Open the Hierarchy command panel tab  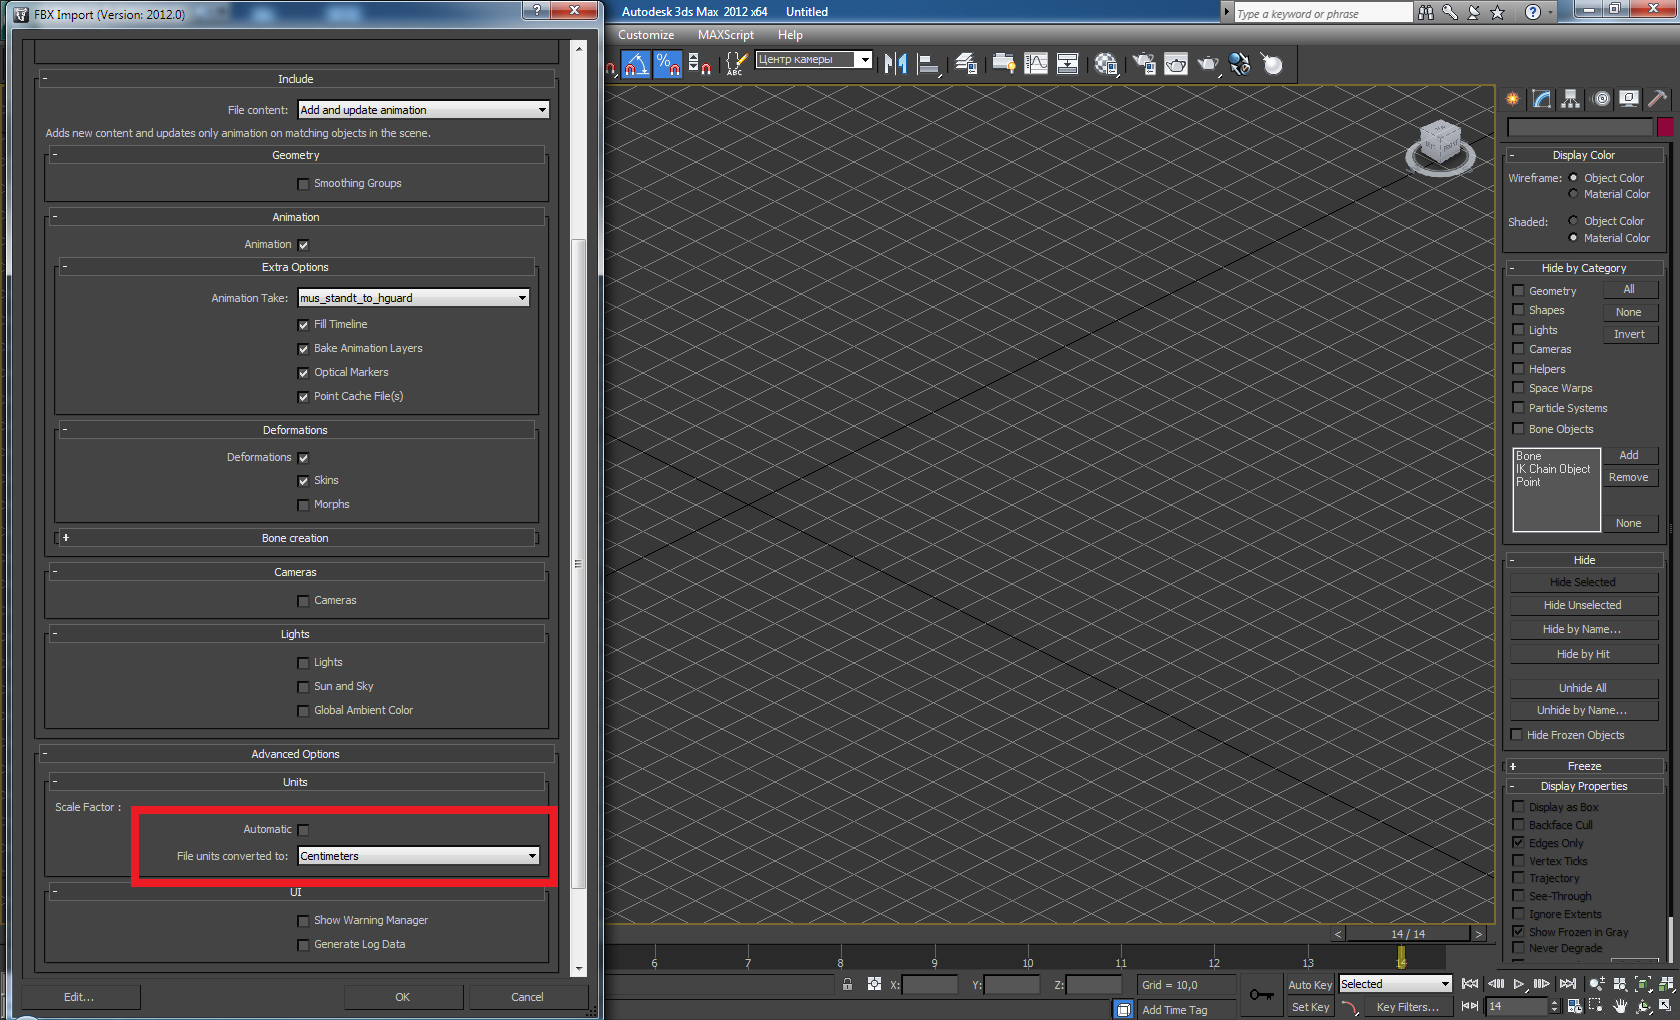(1571, 98)
